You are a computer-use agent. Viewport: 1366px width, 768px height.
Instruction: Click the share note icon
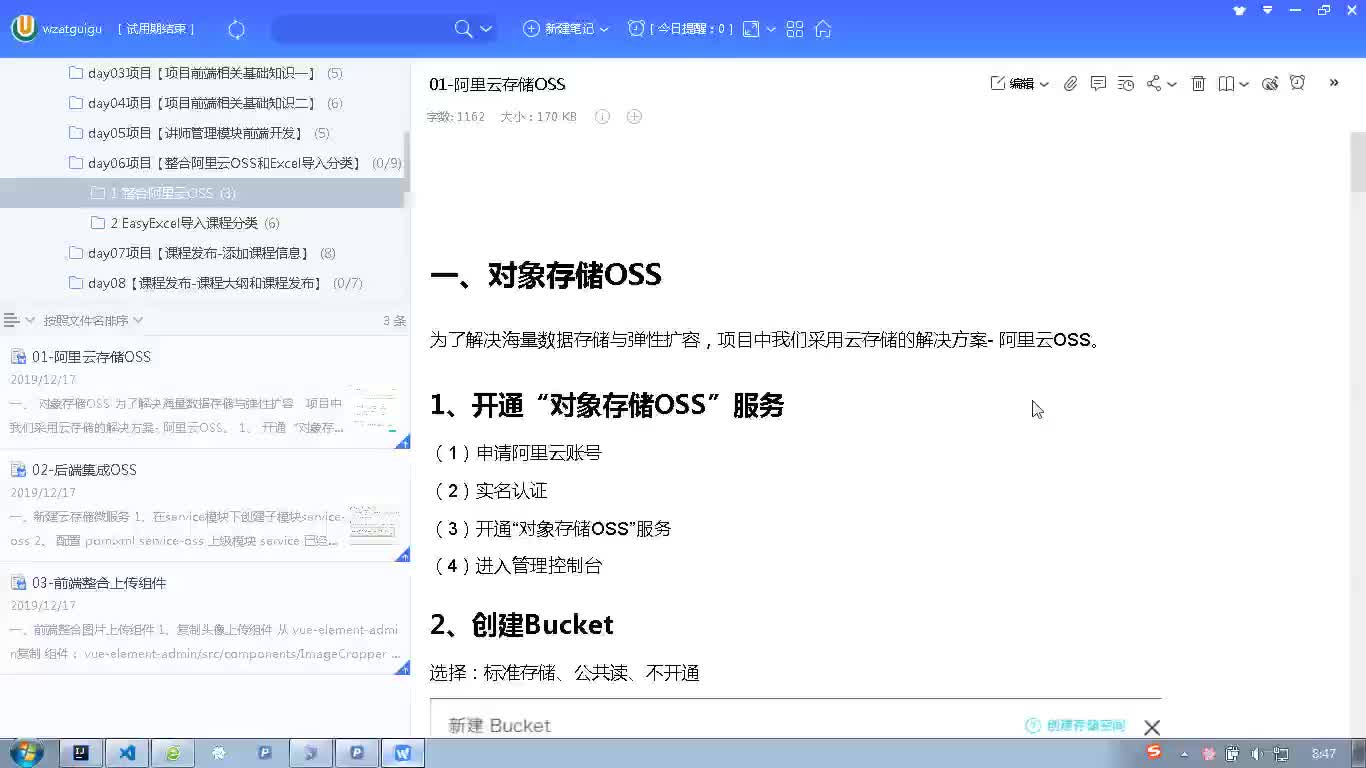(x=1154, y=83)
